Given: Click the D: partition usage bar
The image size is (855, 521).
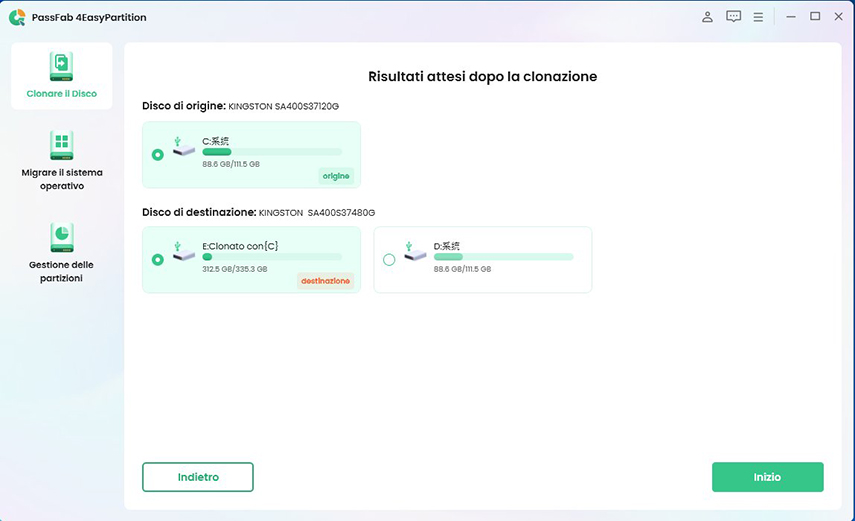Looking at the screenshot, I should 503,257.
